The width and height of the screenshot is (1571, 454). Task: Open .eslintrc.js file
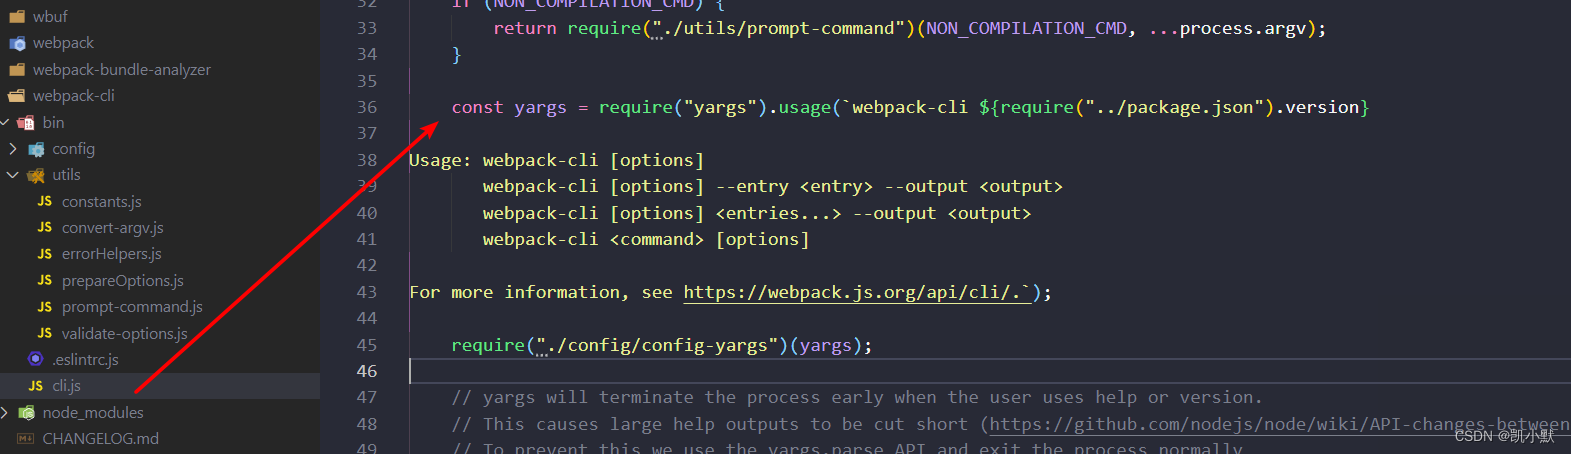tap(86, 360)
